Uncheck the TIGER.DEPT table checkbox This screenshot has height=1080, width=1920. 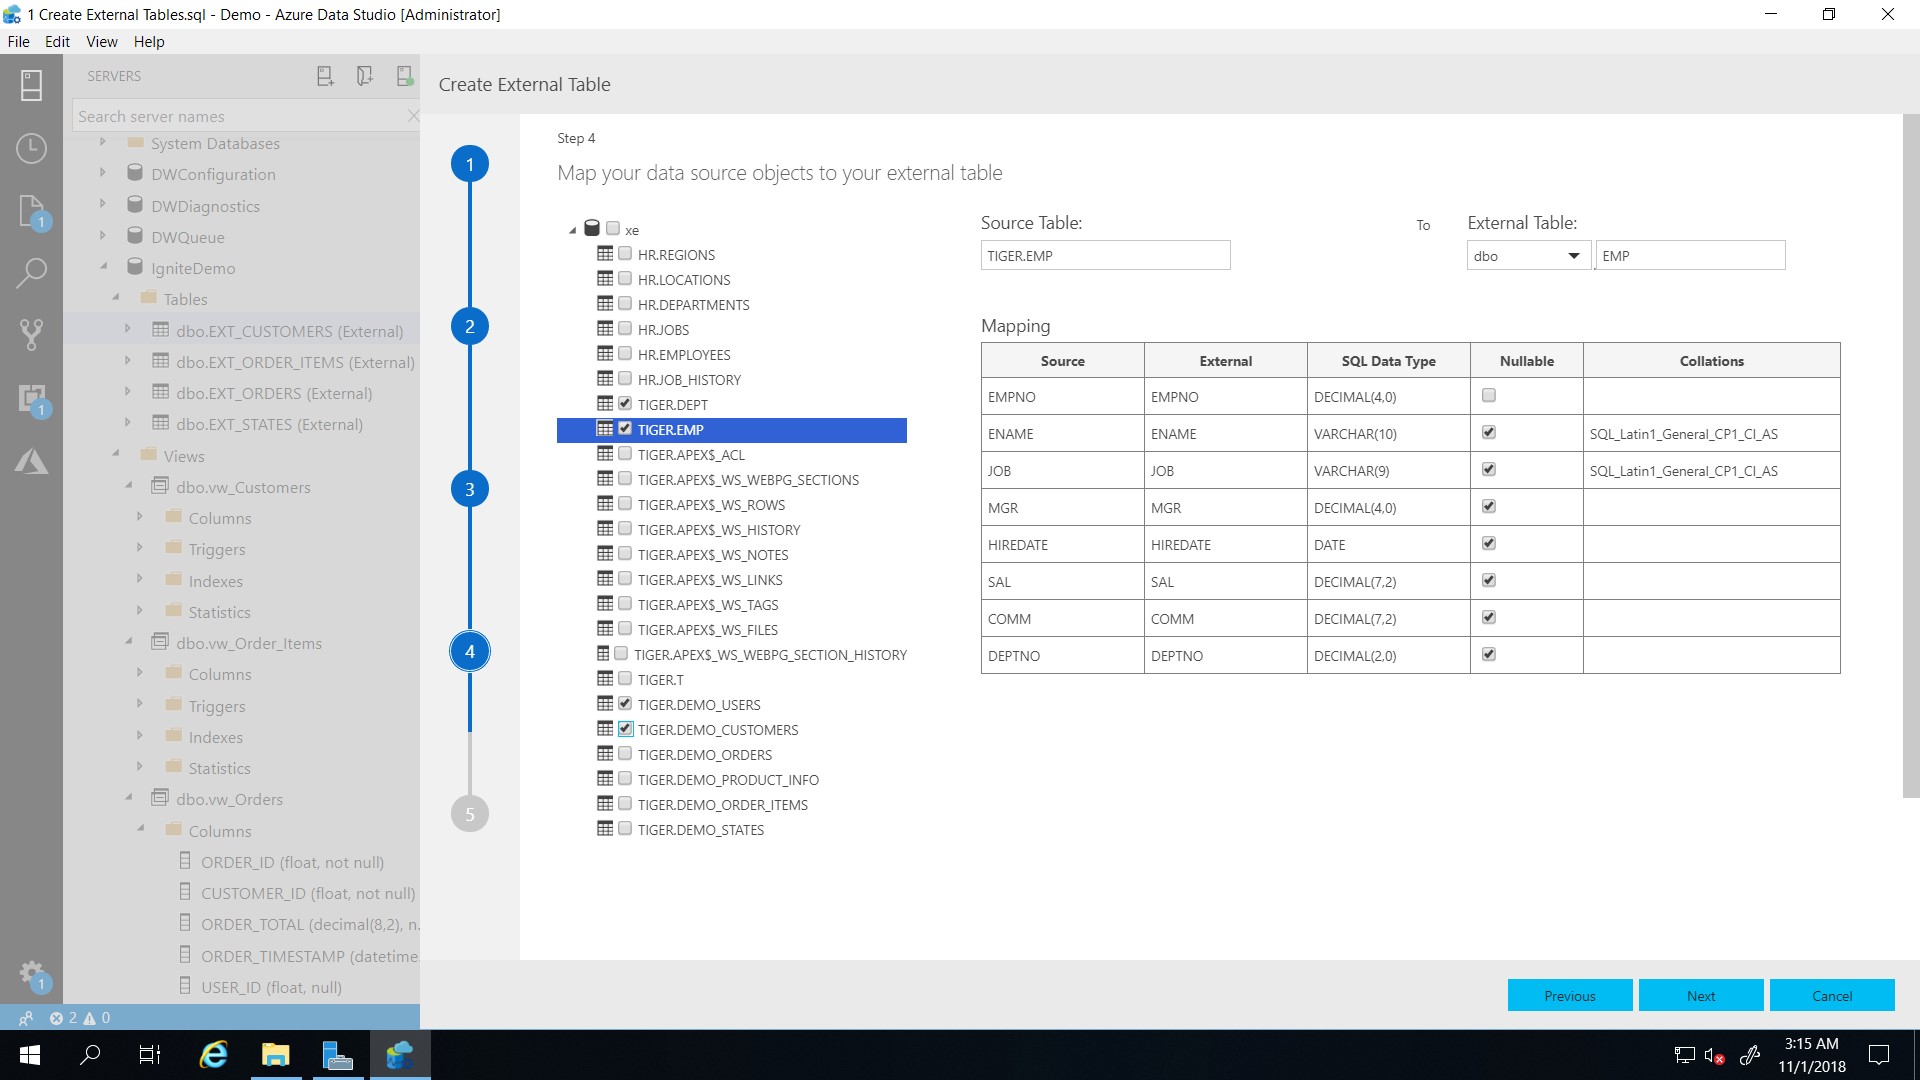[625, 403]
